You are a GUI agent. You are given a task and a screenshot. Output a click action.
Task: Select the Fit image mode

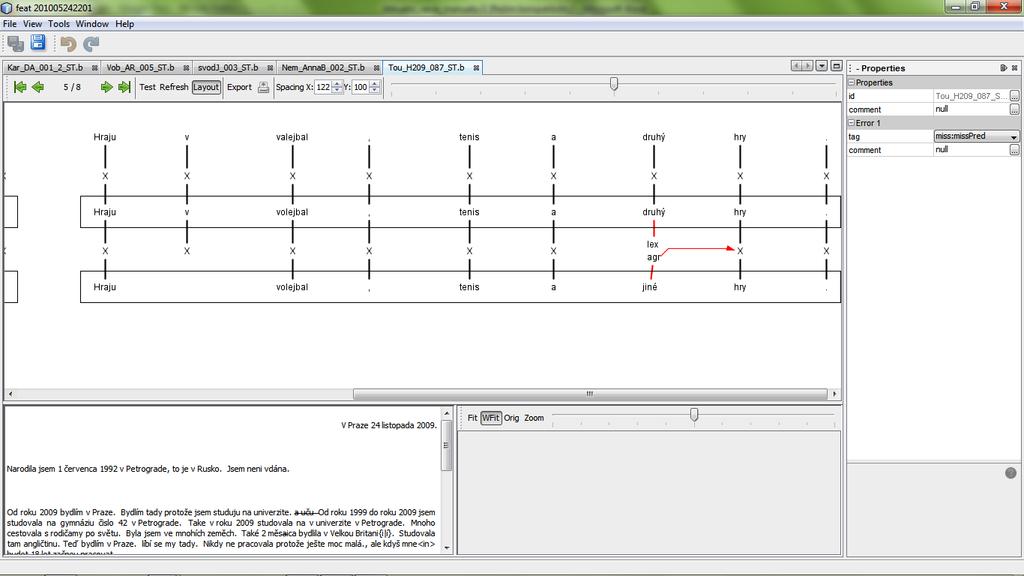pyautogui.click(x=472, y=418)
